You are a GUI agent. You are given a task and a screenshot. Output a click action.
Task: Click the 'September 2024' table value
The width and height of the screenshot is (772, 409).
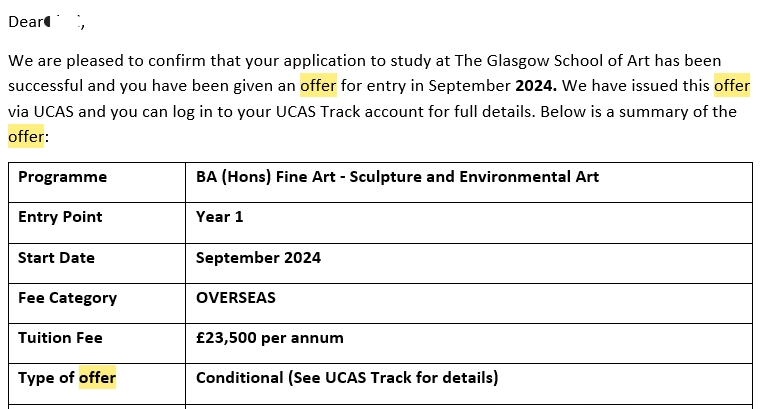tap(258, 258)
